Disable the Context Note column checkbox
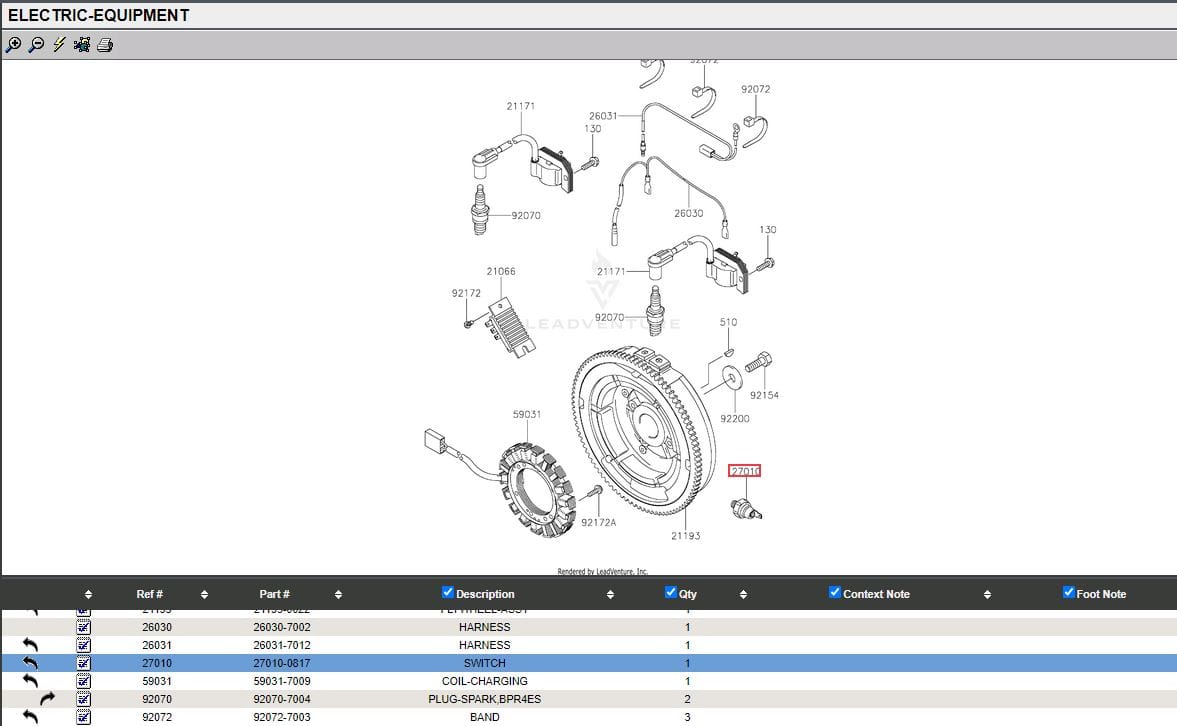 (835, 592)
